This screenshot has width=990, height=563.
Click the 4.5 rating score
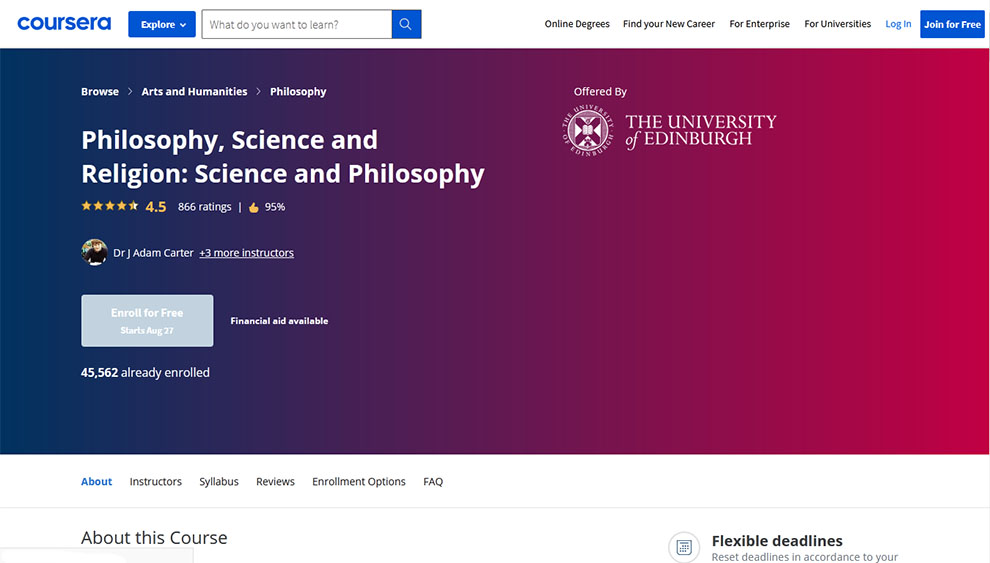click(x=156, y=207)
